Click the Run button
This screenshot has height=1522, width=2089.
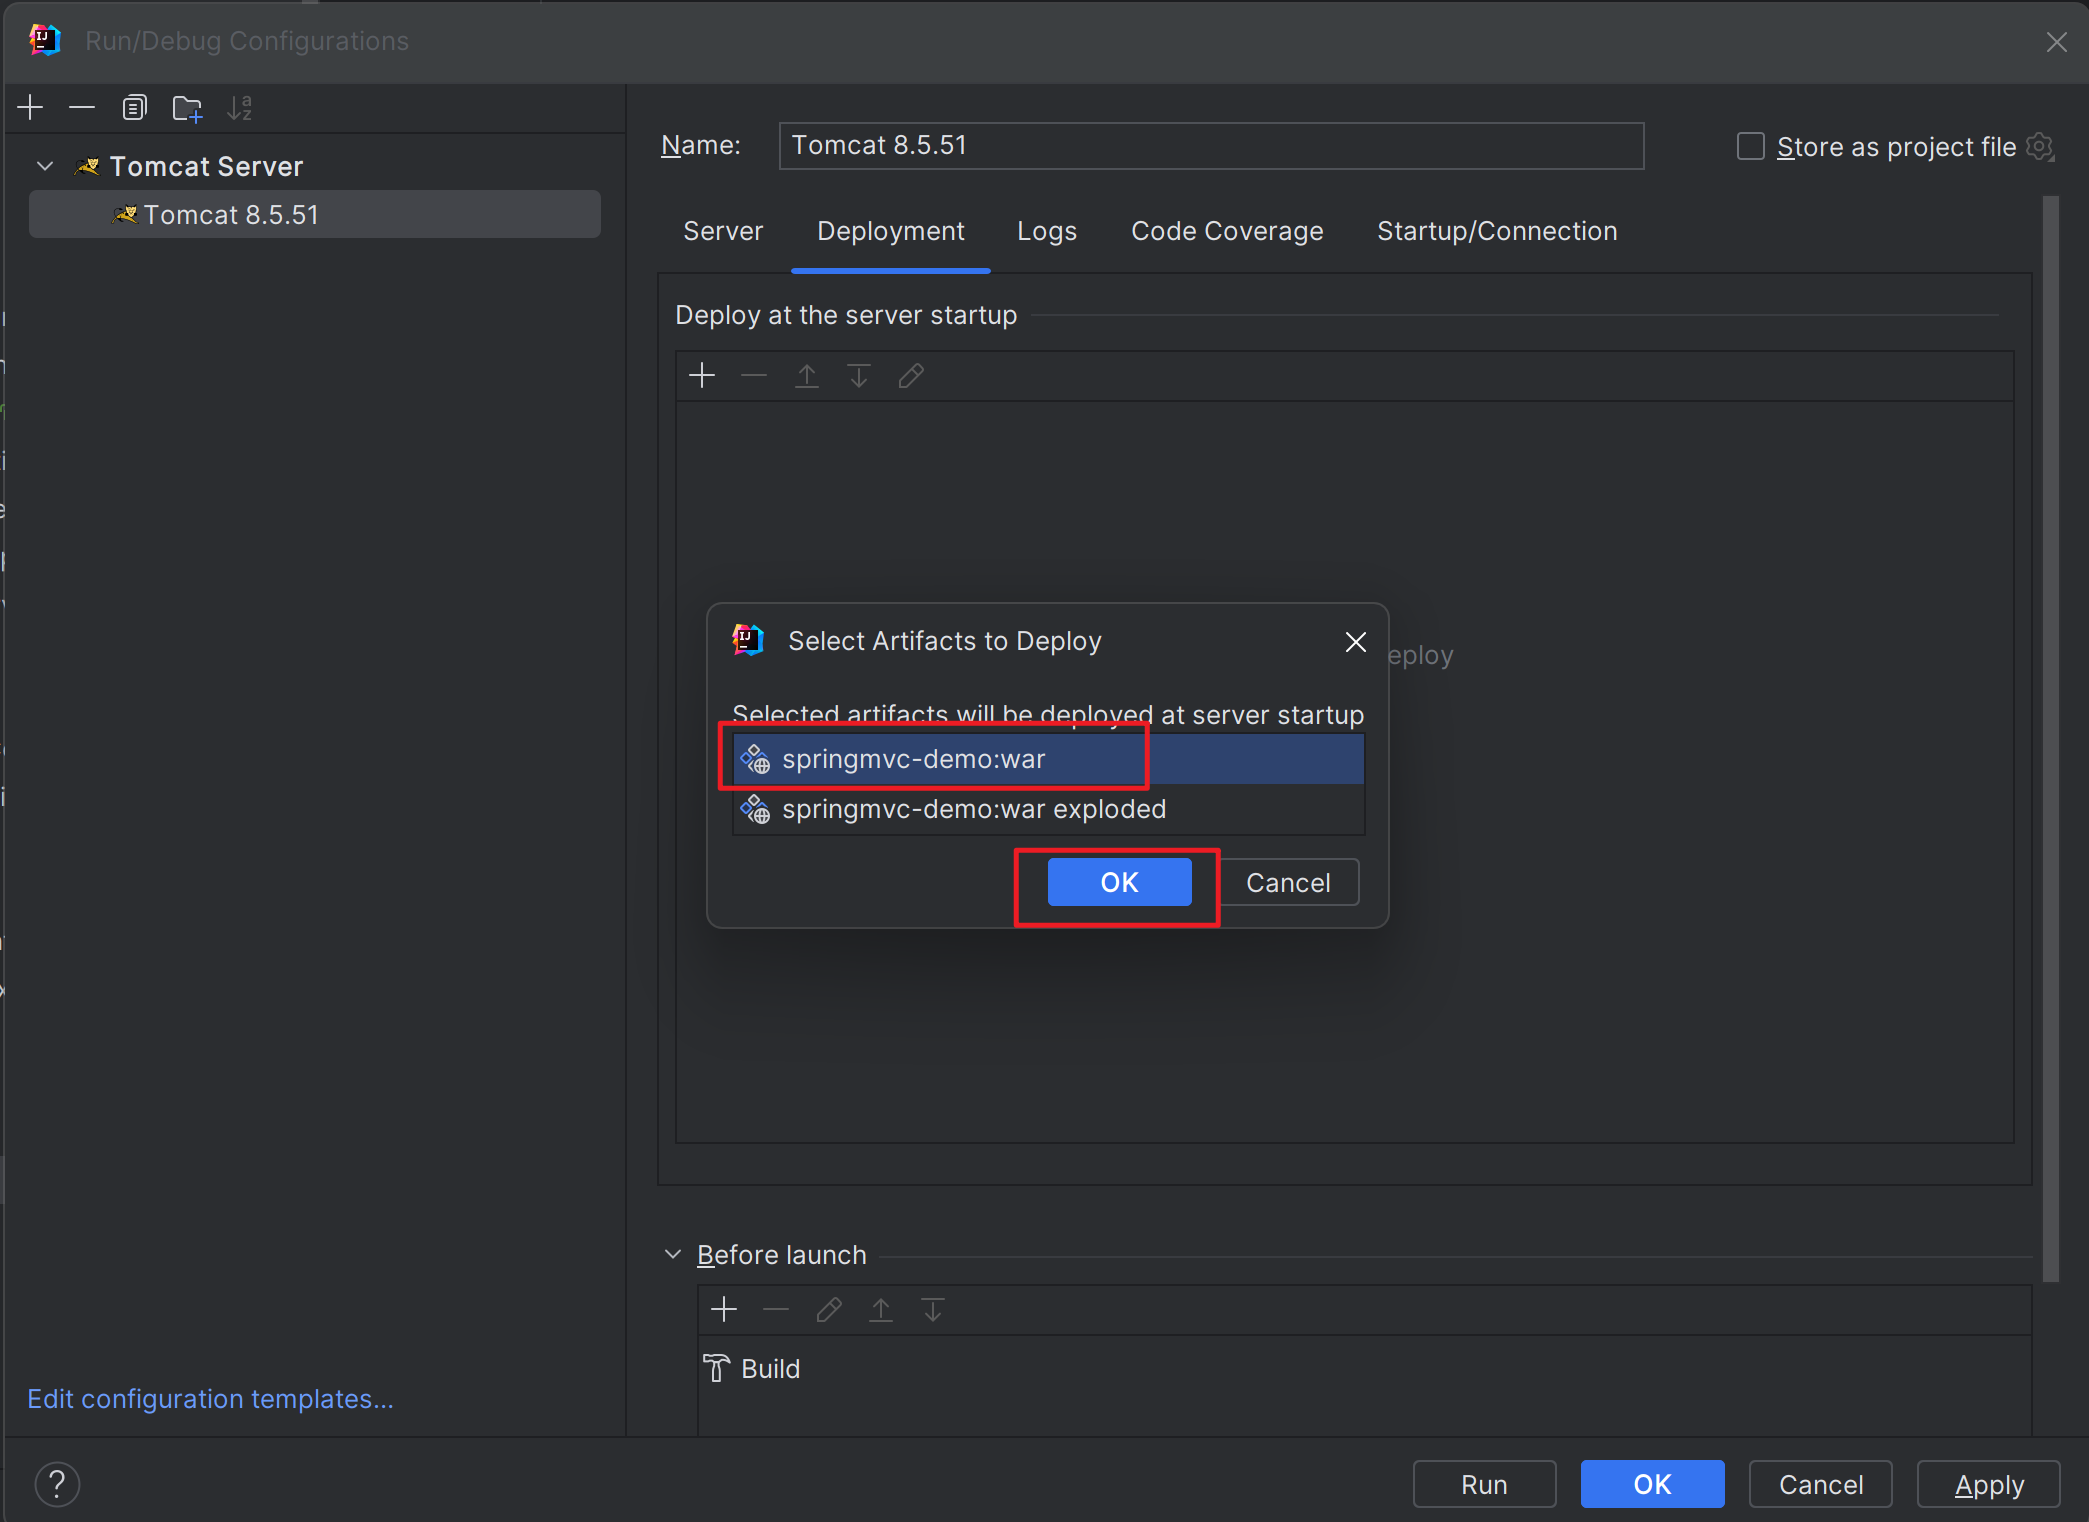[1484, 1484]
